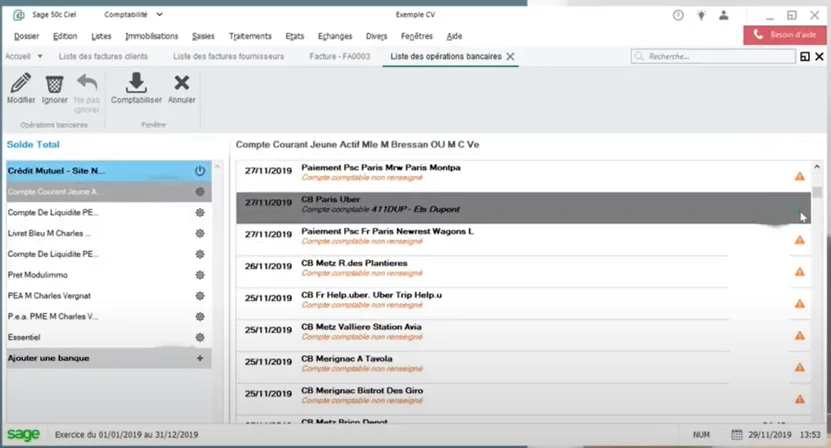The image size is (831, 448).
Task: Click warning icon for CB Merignac Bistrot Des Giro
Action: click(800, 399)
